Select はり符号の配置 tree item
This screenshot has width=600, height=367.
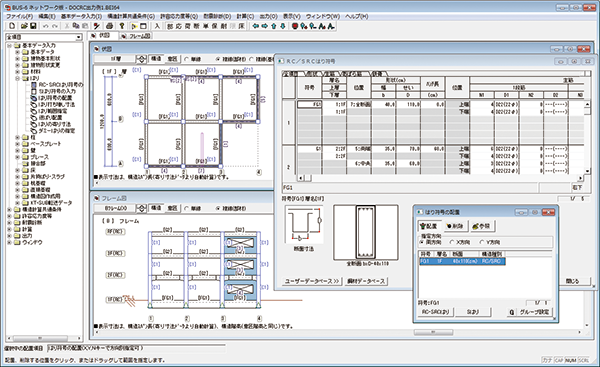55,98
